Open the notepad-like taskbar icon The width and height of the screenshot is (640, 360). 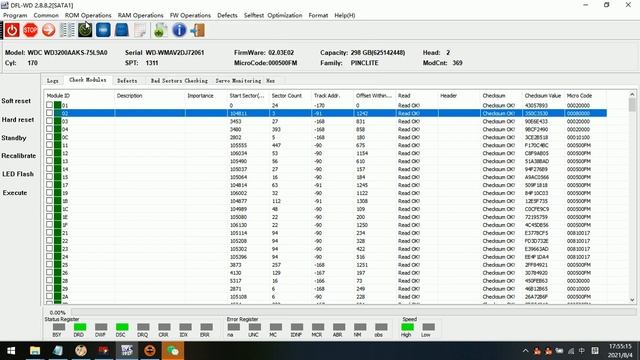tap(58, 351)
